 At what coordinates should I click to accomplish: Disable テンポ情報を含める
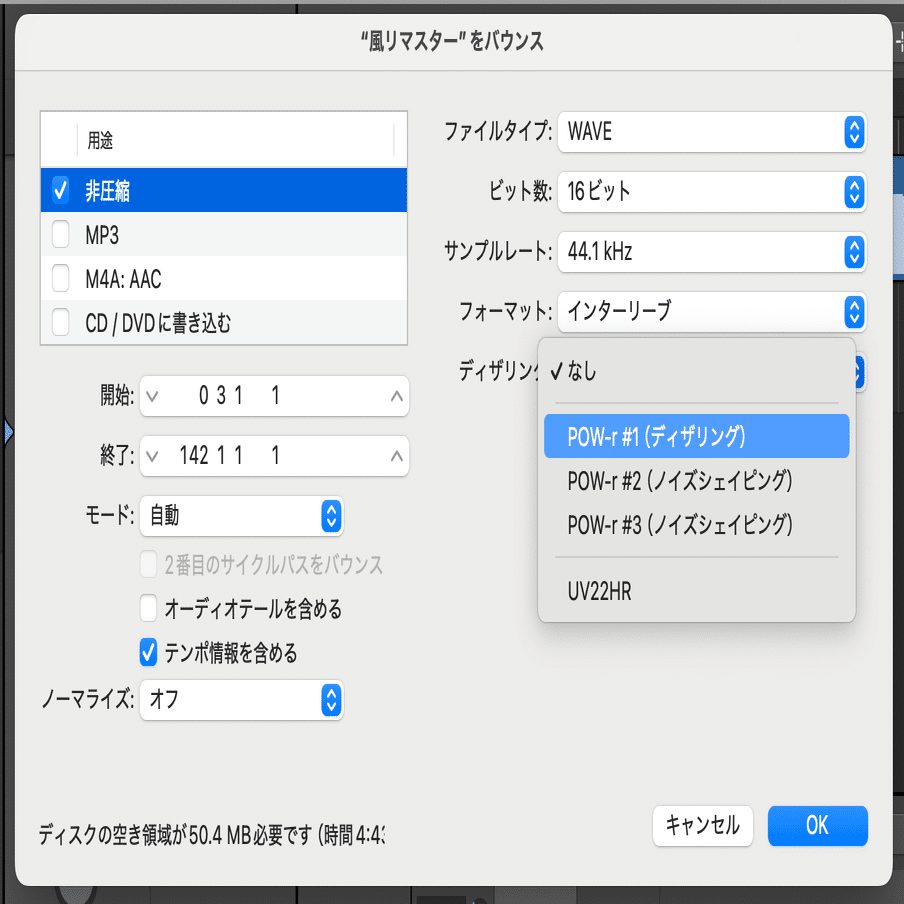point(148,652)
